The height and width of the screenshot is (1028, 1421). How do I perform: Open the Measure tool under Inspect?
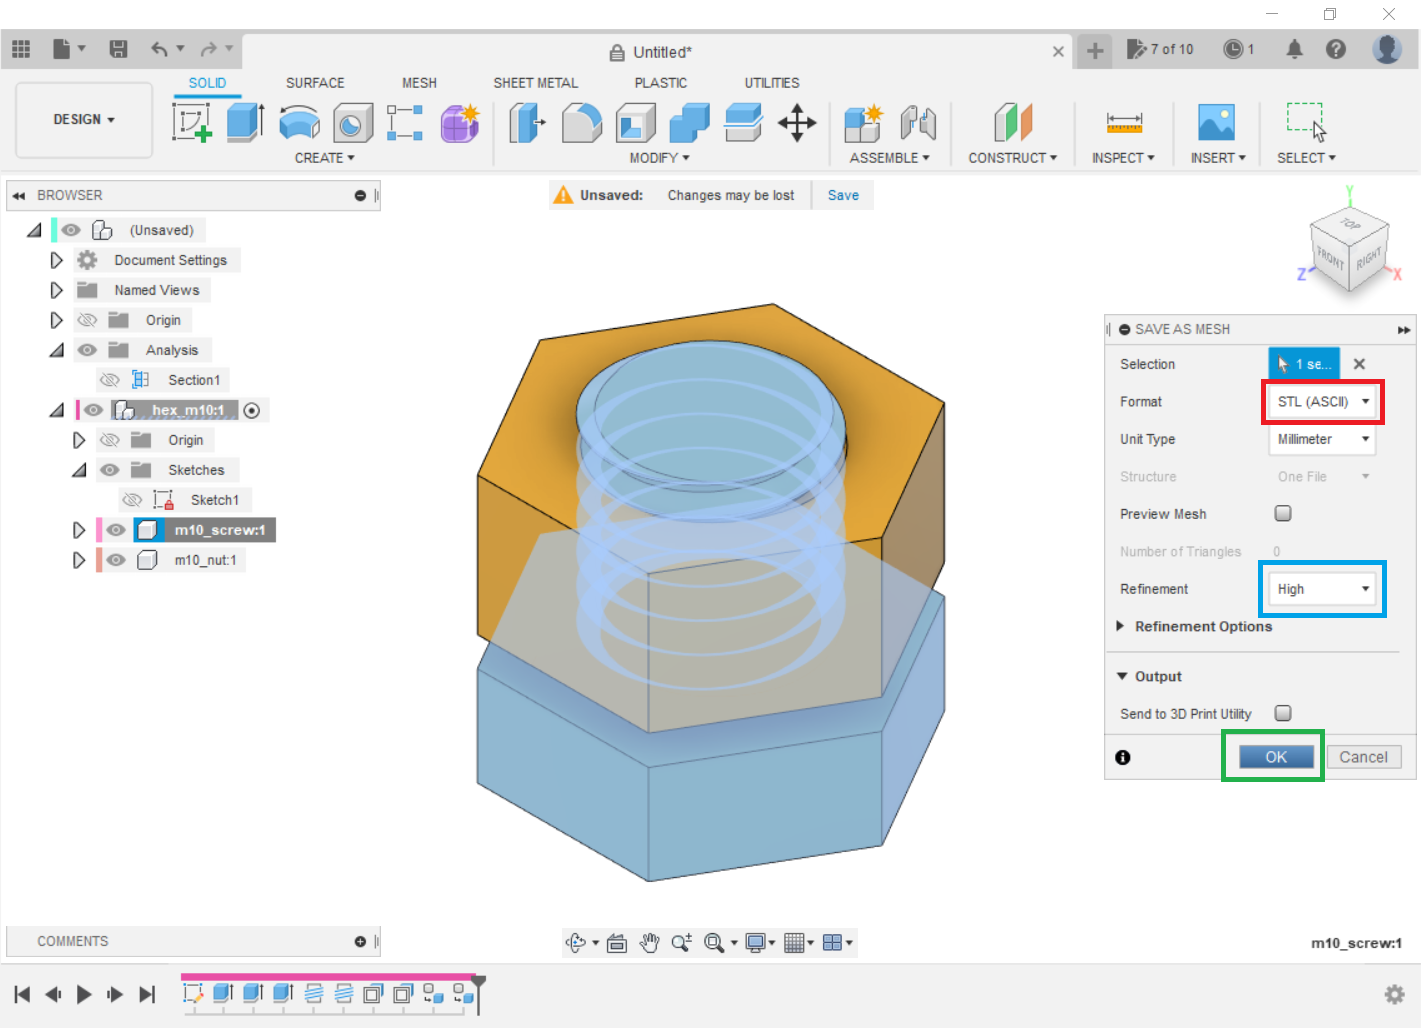click(1124, 123)
